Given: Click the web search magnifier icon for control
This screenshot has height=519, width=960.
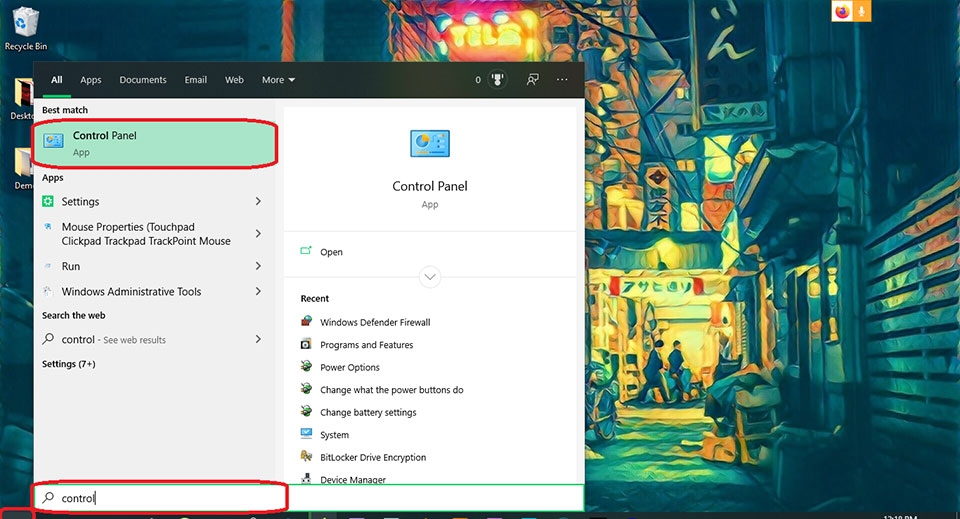Looking at the screenshot, I should (48, 339).
